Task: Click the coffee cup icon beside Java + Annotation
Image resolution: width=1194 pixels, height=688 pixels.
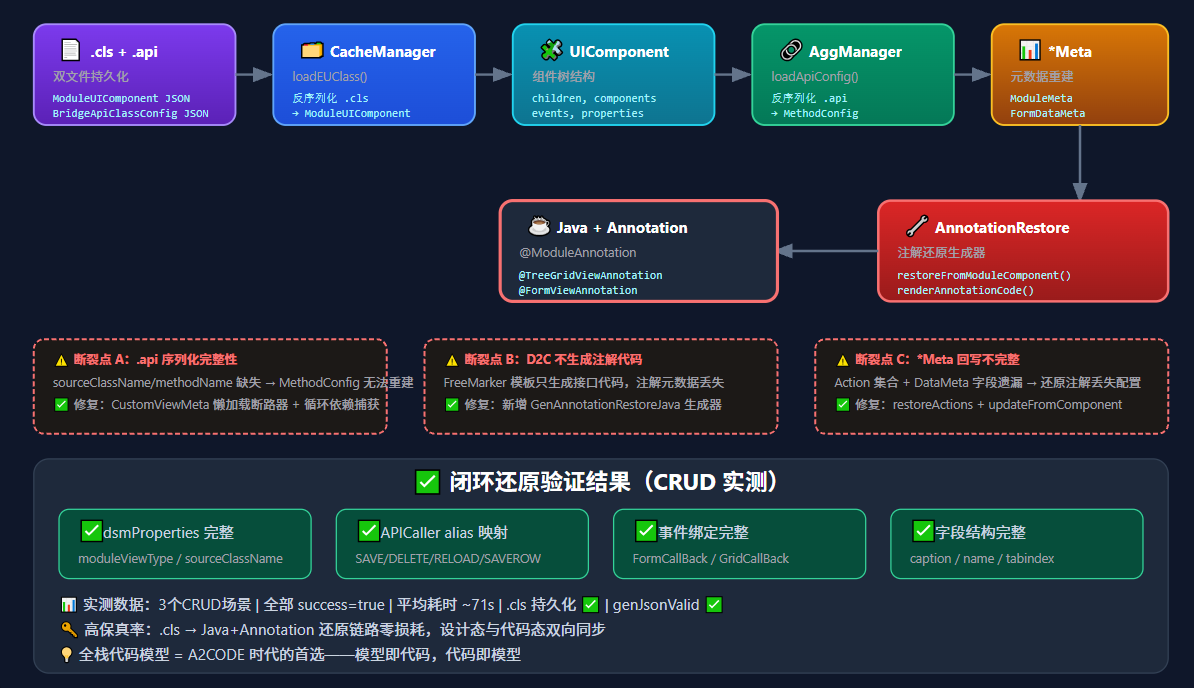Action: [x=539, y=226]
